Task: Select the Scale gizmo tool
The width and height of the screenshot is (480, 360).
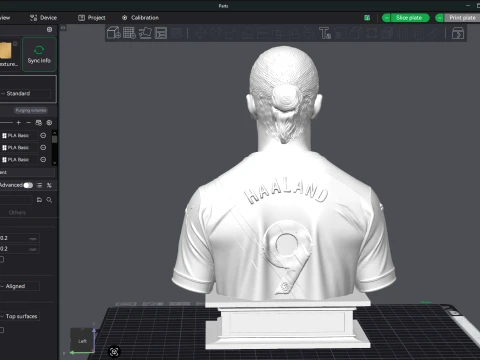Action: 231,33
